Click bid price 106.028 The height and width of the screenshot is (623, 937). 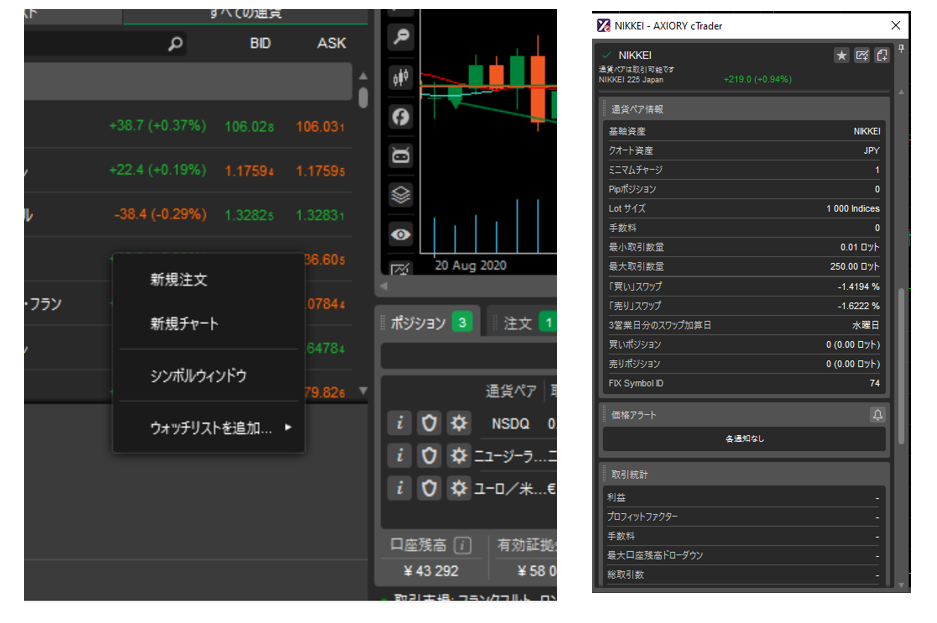249,127
